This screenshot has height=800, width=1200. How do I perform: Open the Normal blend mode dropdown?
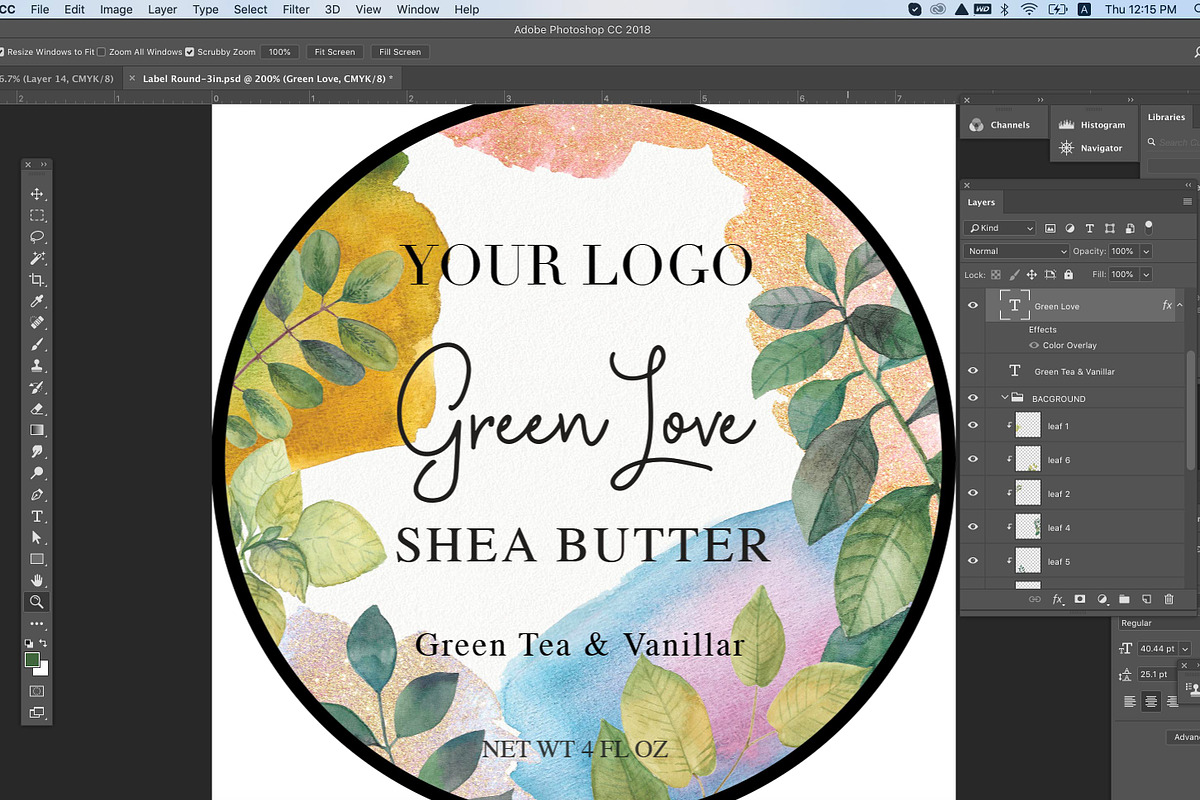pos(1014,250)
